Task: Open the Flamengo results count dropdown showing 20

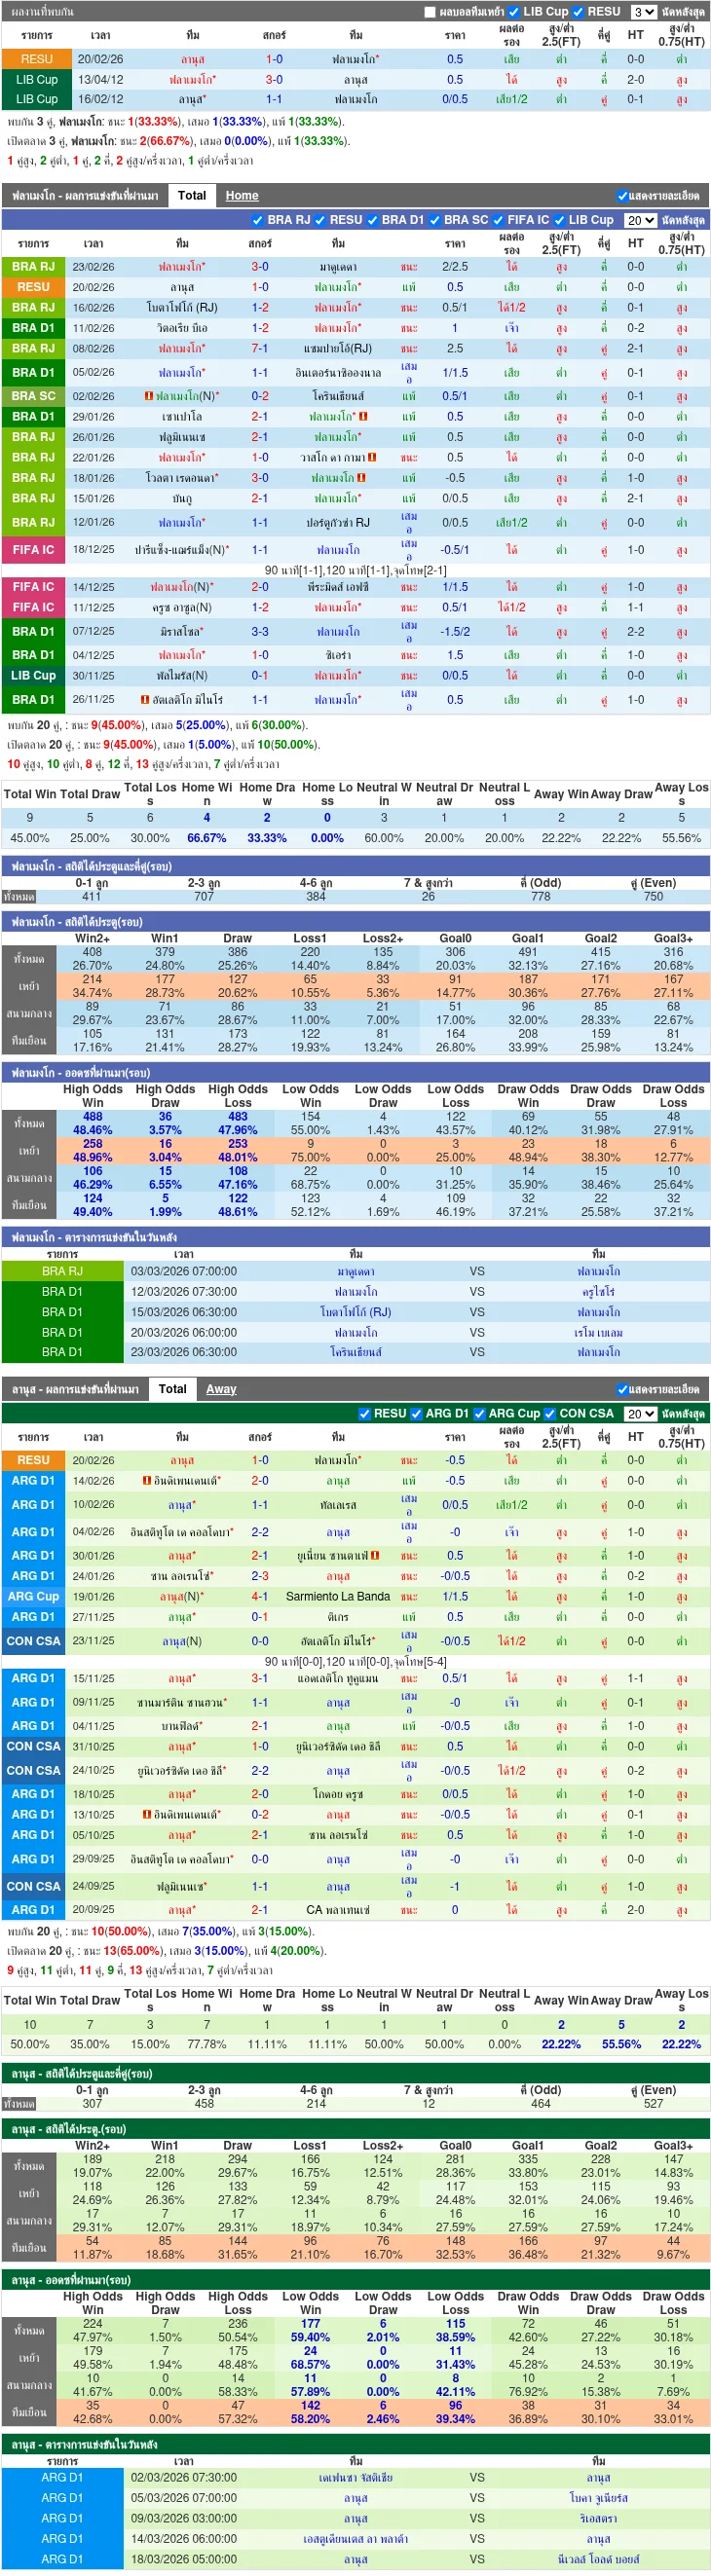Action: tap(640, 220)
